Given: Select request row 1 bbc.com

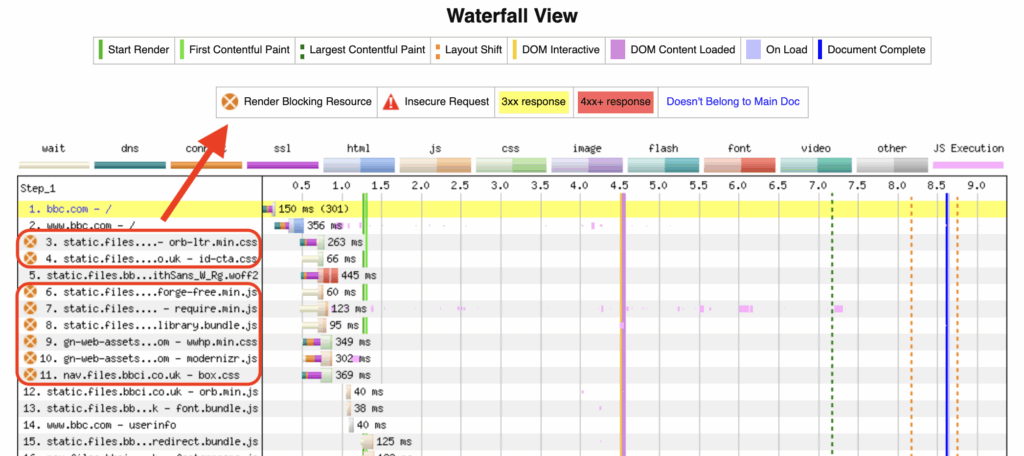Looking at the screenshot, I should click(x=70, y=209).
